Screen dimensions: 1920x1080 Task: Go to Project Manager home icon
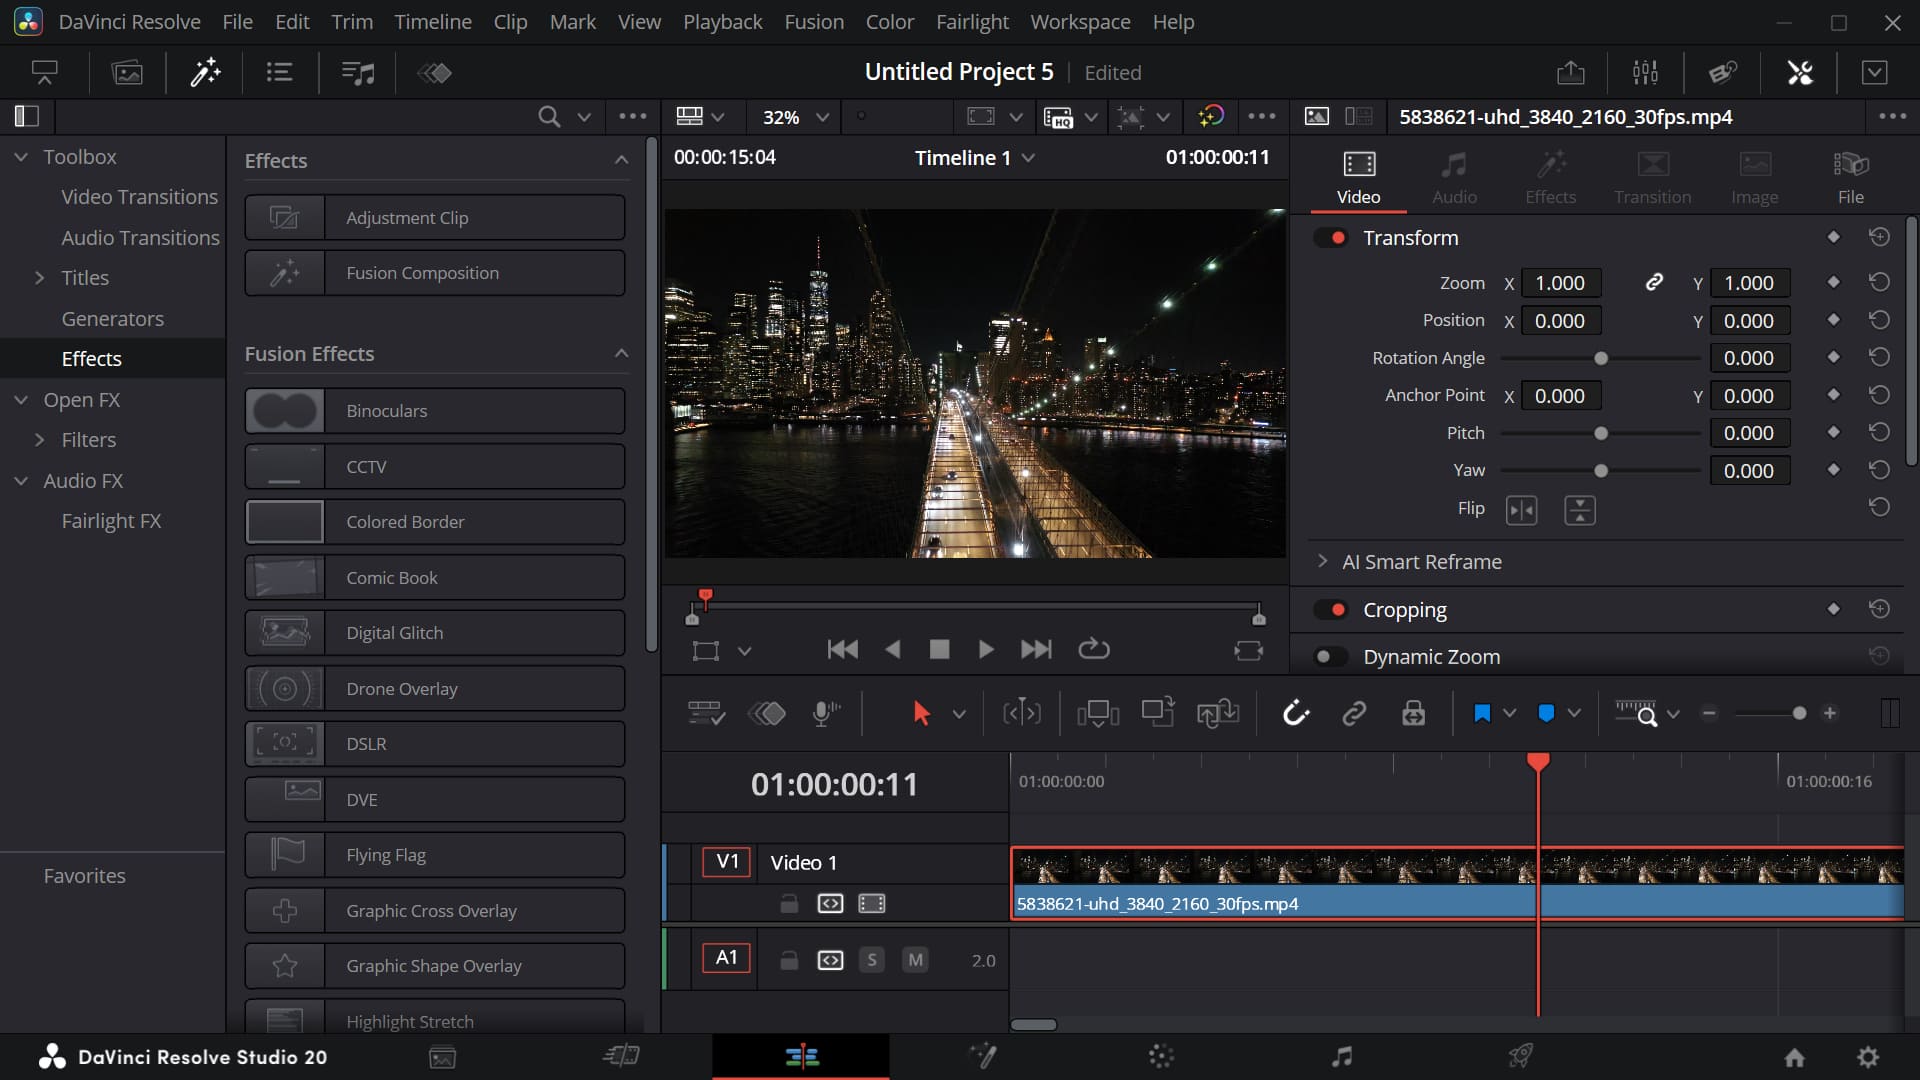pyautogui.click(x=1795, y=1057)
